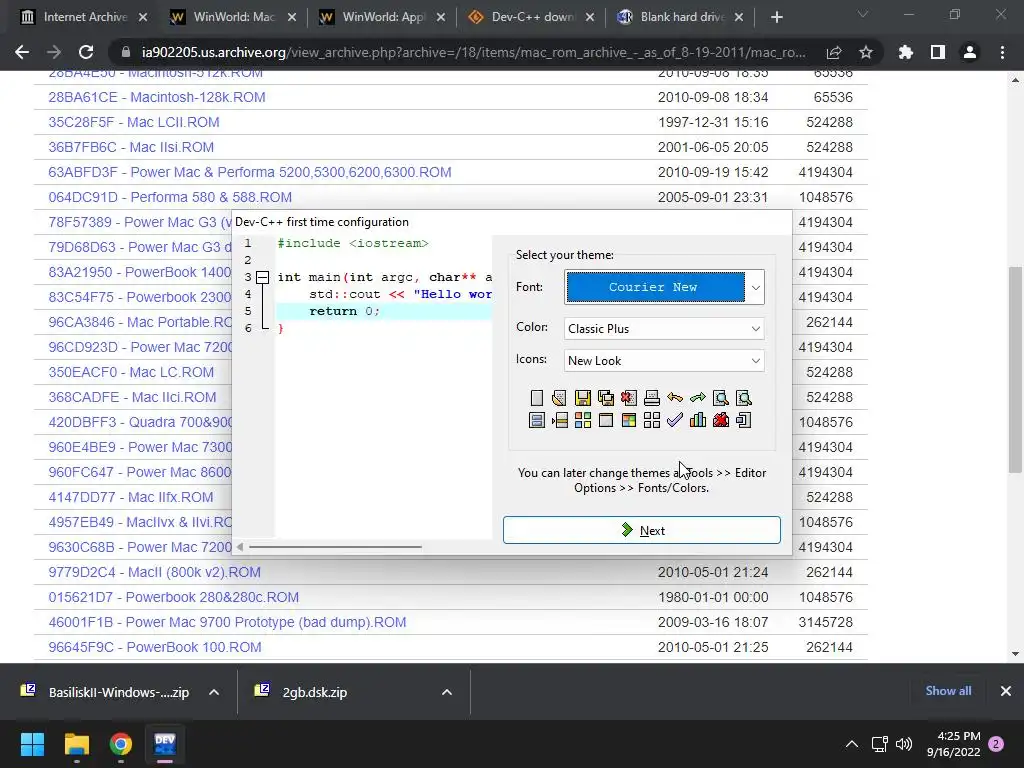Viewport: 1024px width, 768px height.
Task: Click the page vertical scrollbar thumb
Action: tap(1015, 370)
